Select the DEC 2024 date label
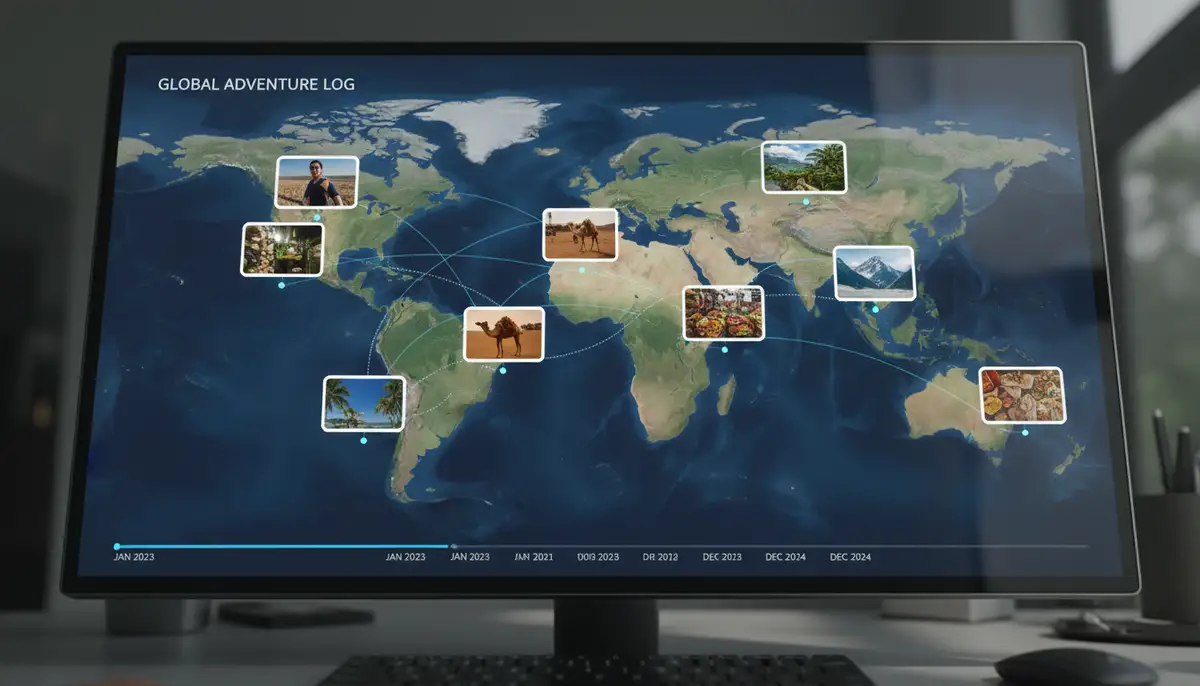Image resolution: width=1200 pixels, height=686 pixels. click(785, 557)
